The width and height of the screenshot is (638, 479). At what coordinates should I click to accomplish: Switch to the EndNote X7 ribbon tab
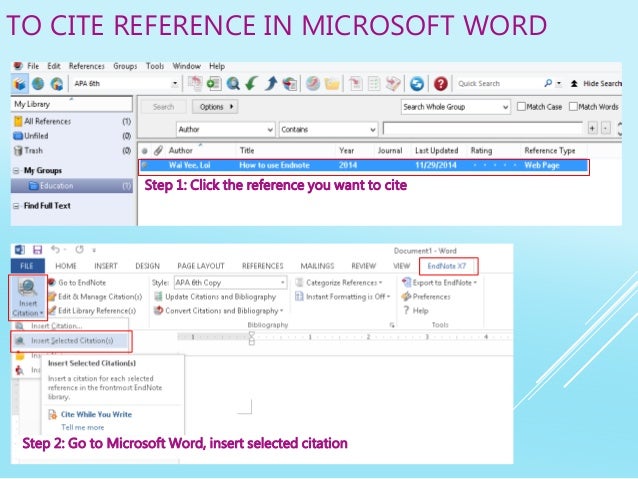(447, 266)
